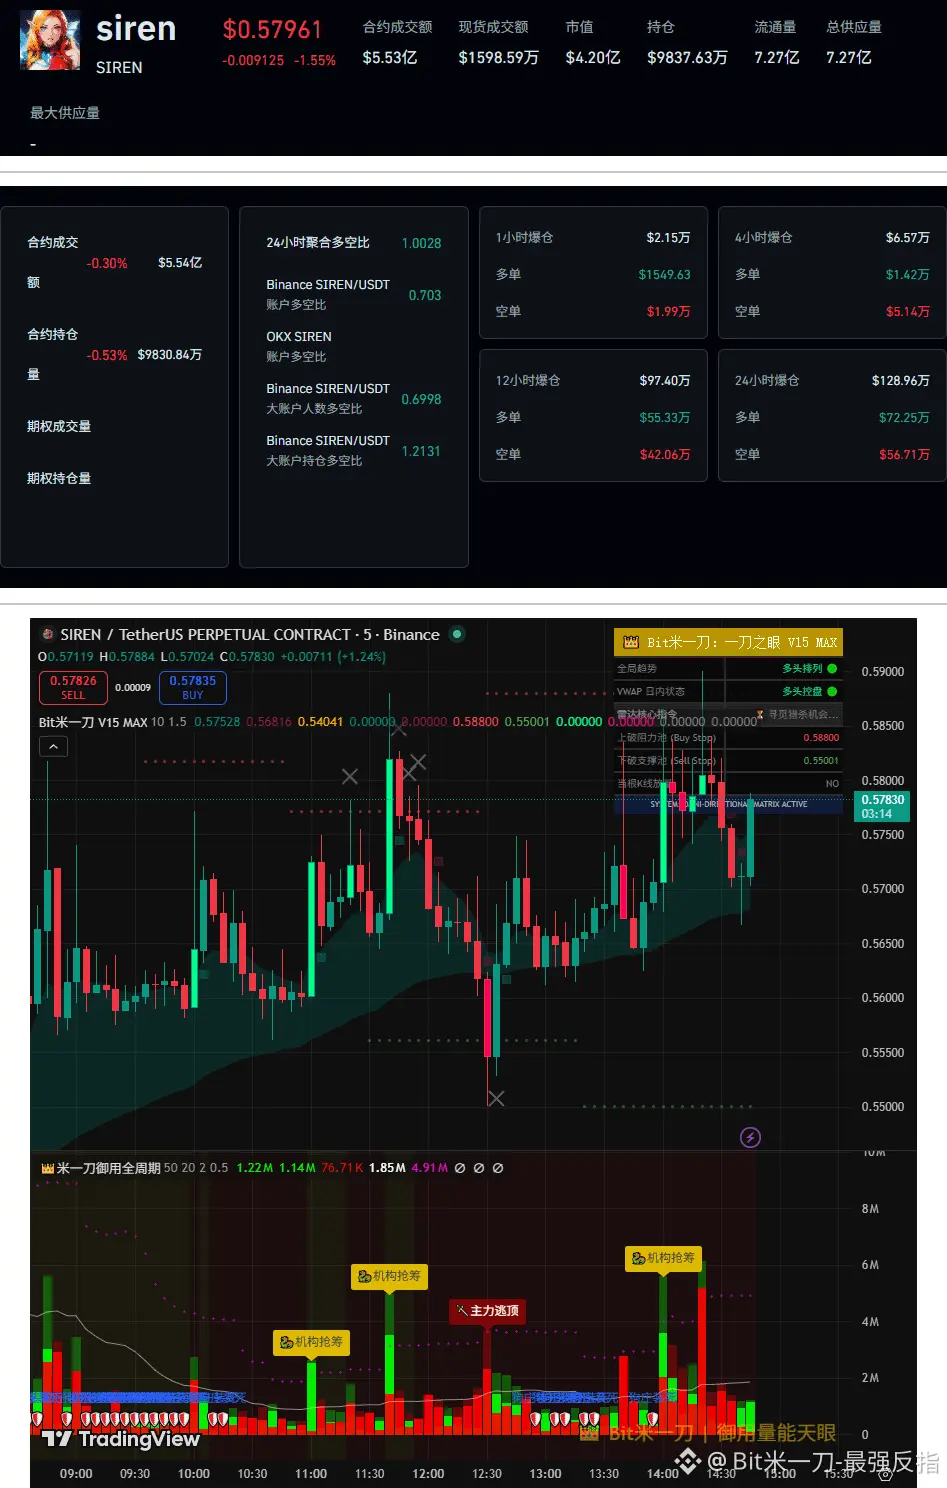The width and height of the screenshot is (947, 1488).
Task: Click the 持仓 value $9837.63万
Action: (687, 58)
